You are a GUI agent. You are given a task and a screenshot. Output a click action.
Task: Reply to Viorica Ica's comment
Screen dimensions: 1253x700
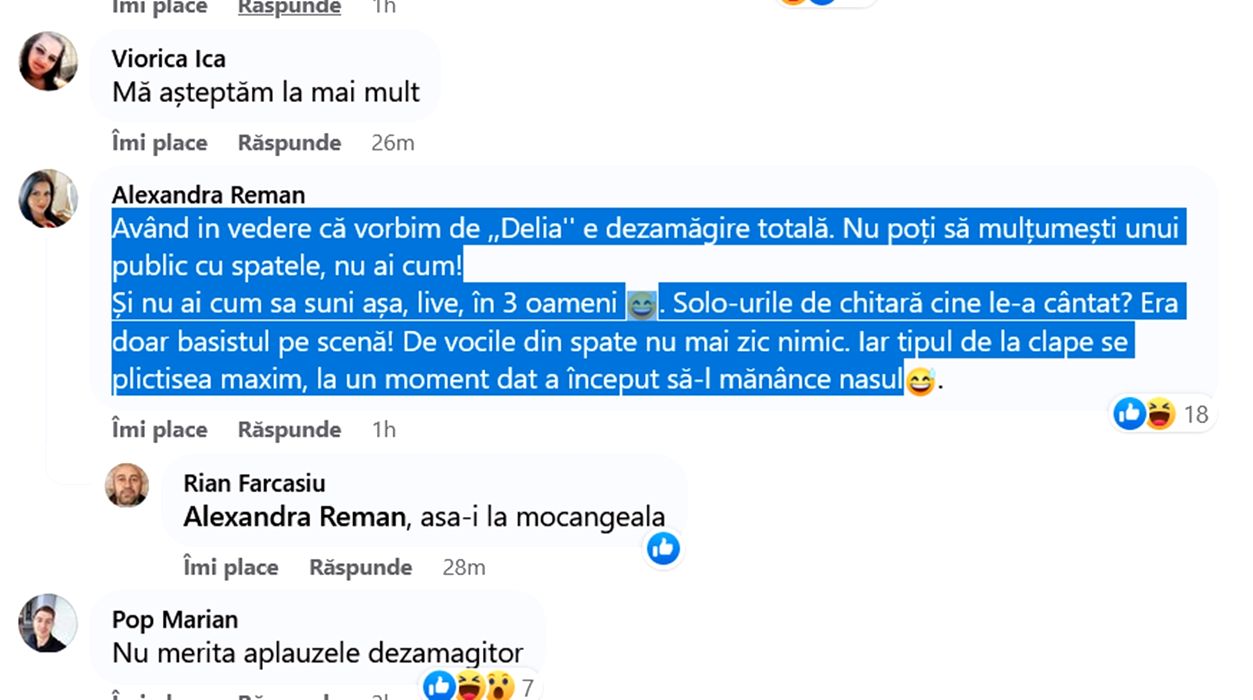pos(289,143)
